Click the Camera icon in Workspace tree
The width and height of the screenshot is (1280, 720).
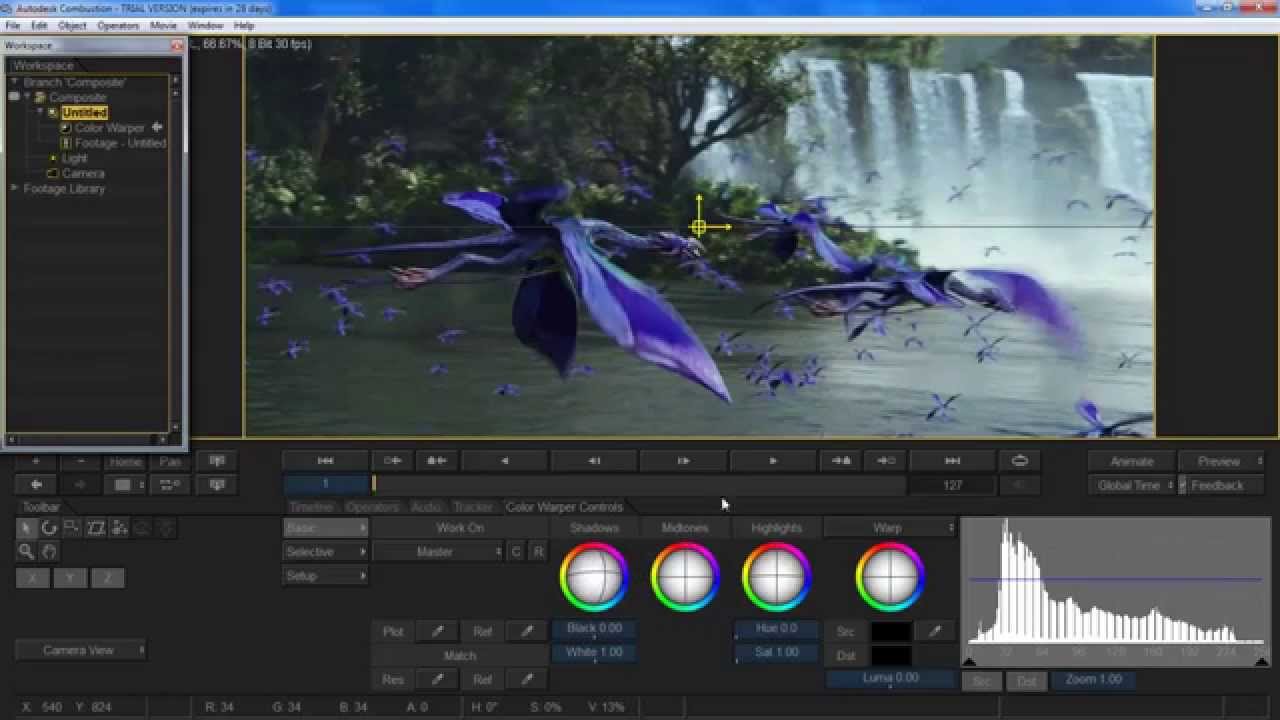(53, 173)
